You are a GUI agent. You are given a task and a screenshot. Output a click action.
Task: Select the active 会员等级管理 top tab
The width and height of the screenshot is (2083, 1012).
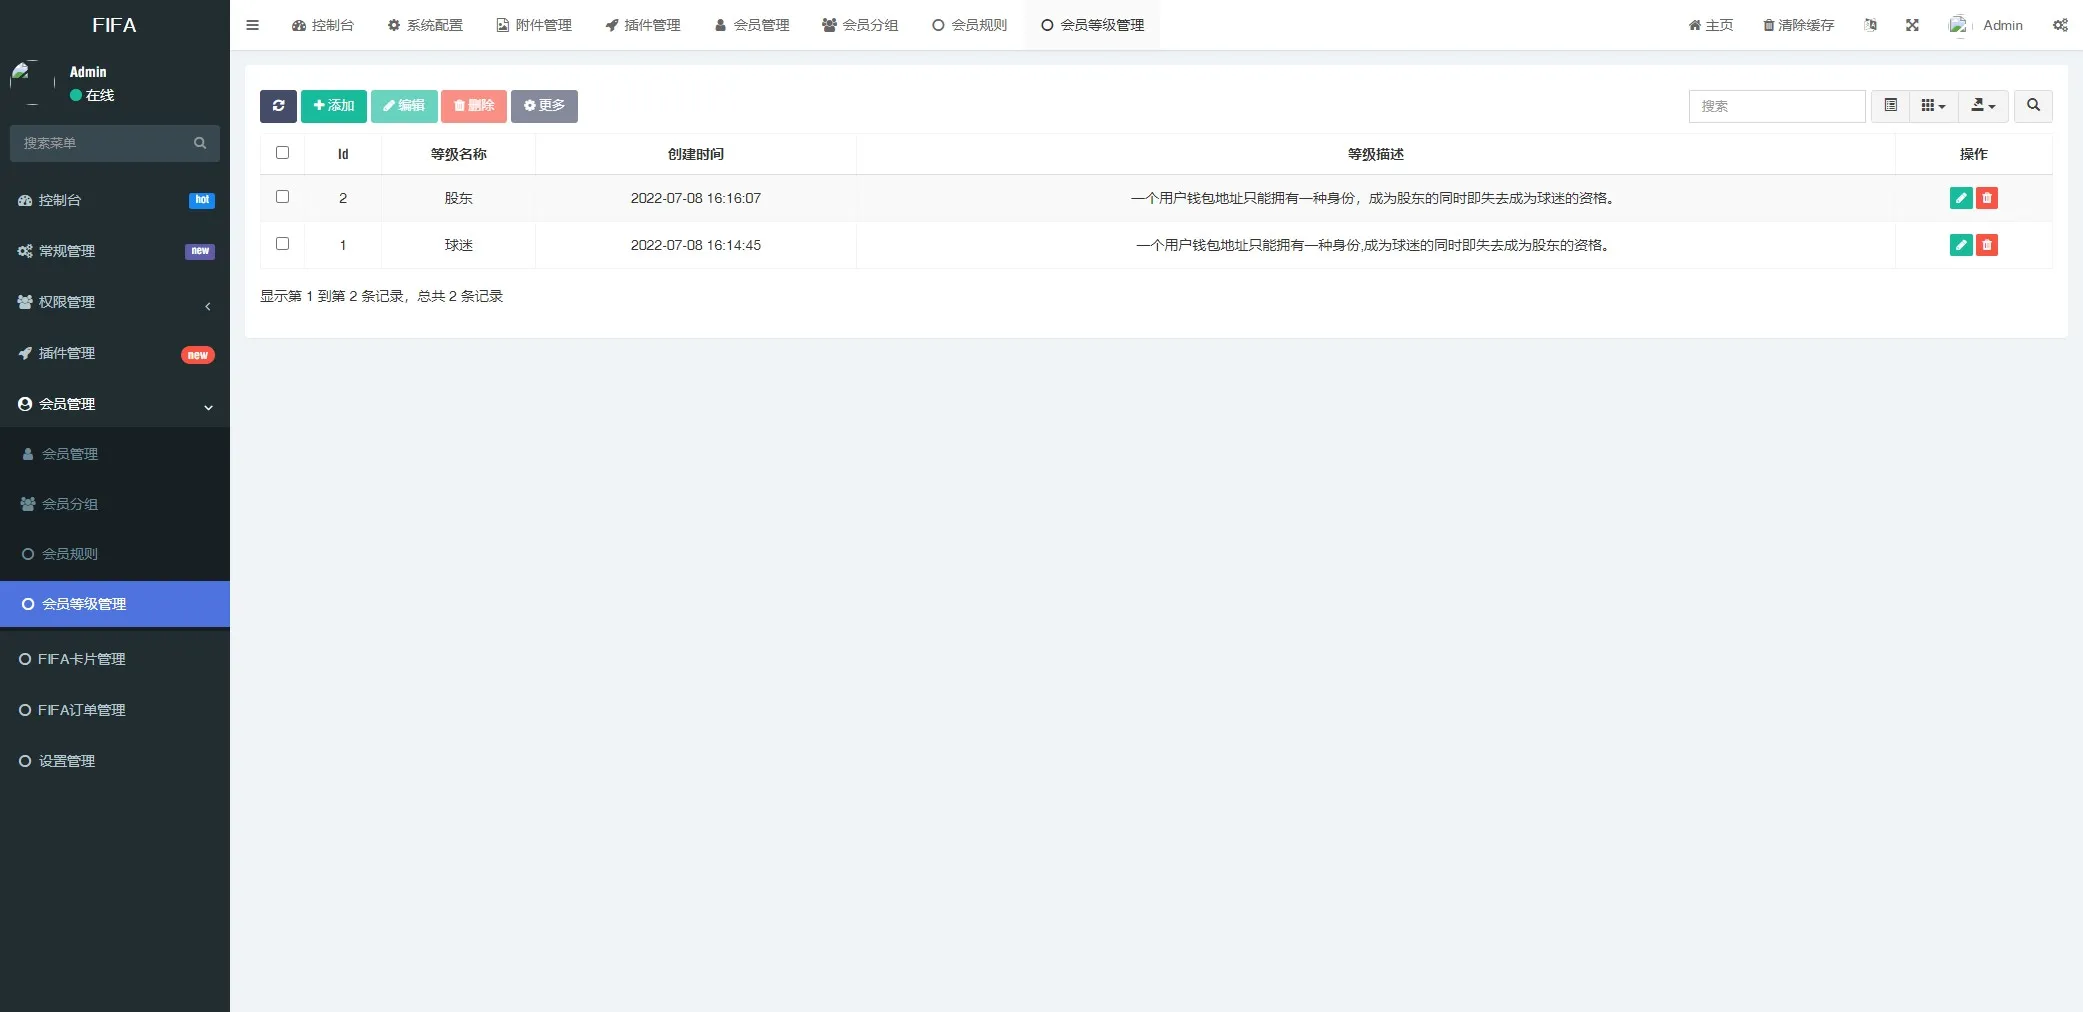point(1092,25)
